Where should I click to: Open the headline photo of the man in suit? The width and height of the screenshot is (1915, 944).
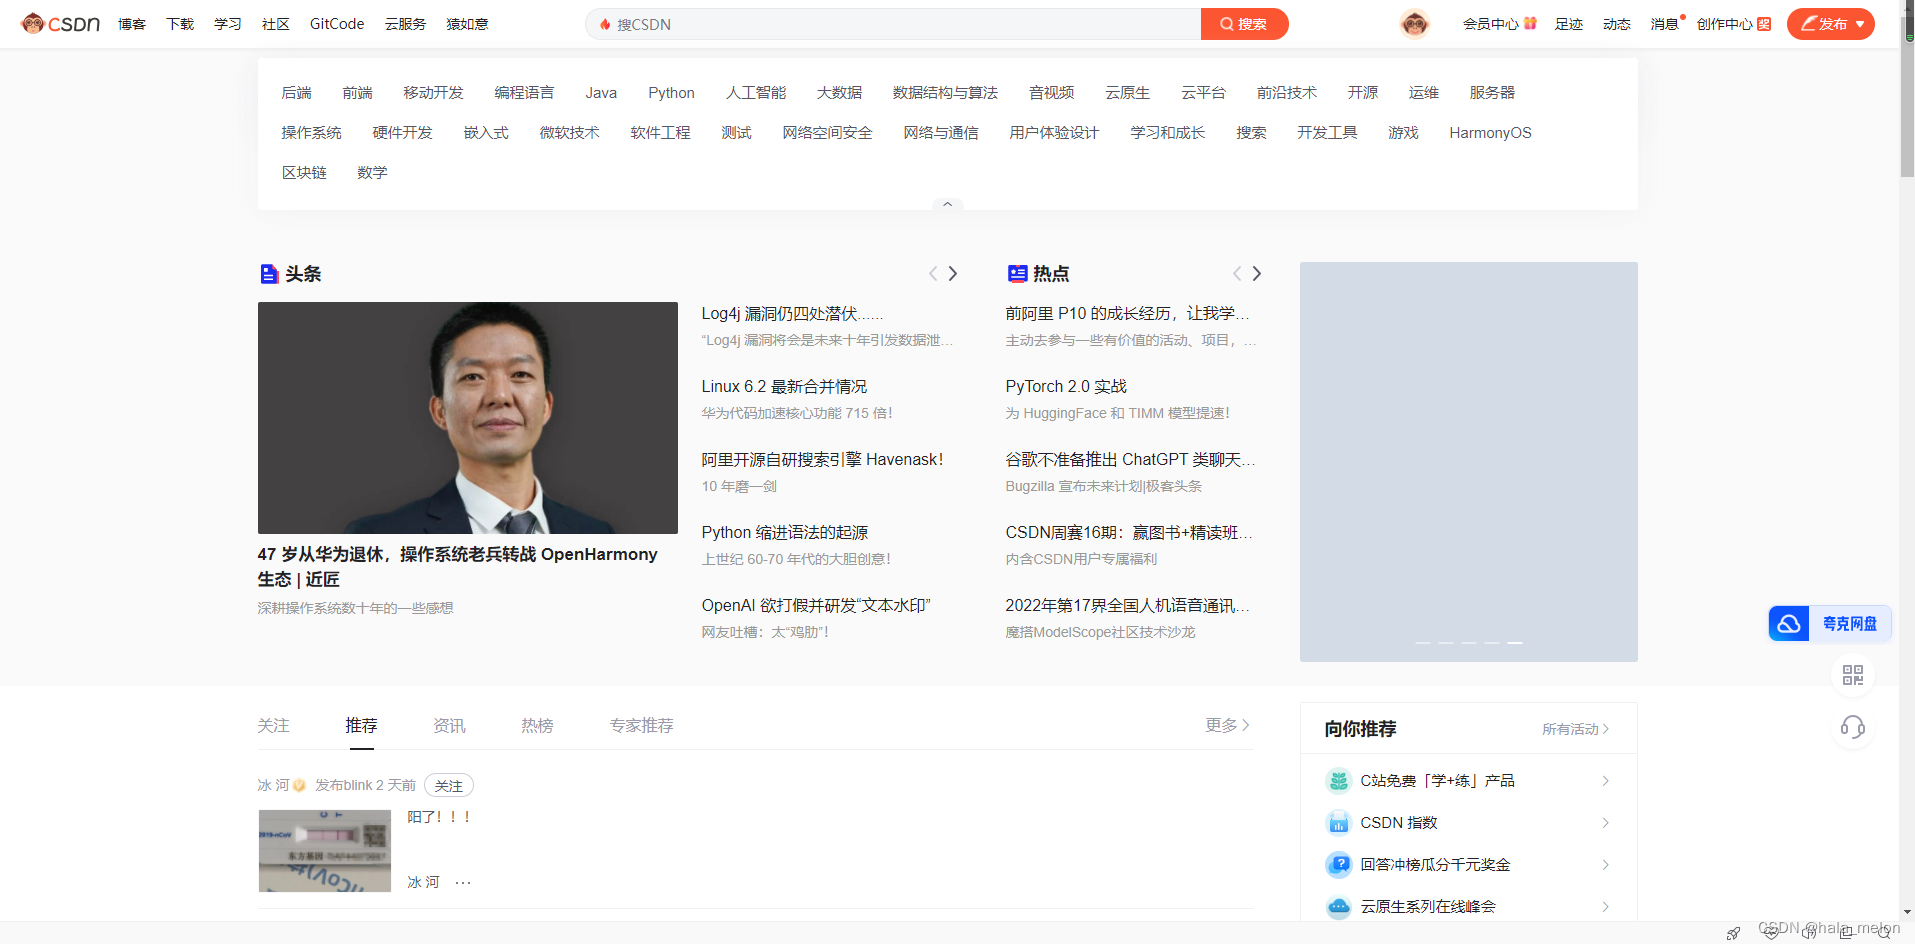point(468,418)
